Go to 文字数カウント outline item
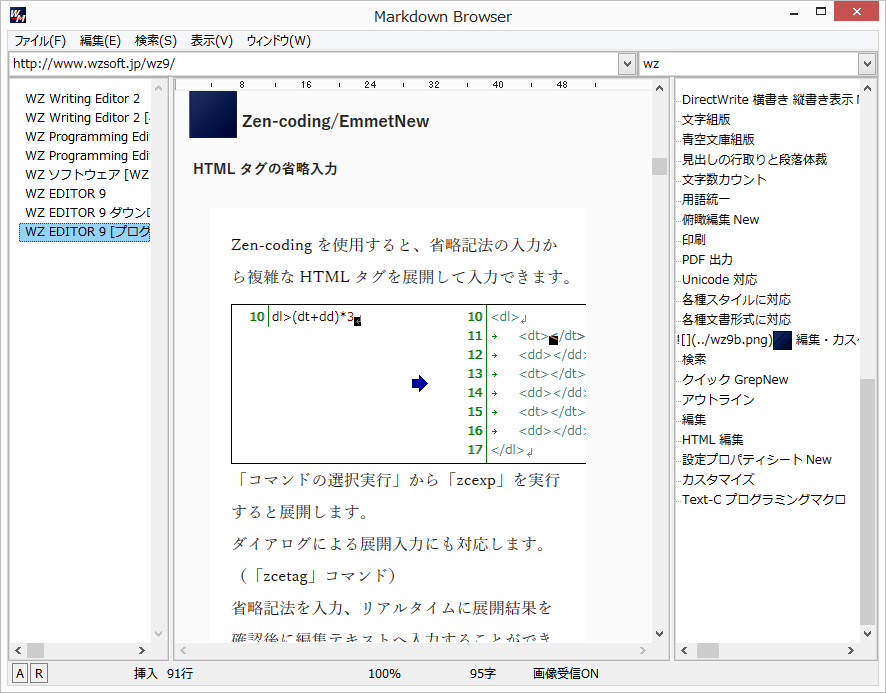The image size is (886, 693). point(724,180)
